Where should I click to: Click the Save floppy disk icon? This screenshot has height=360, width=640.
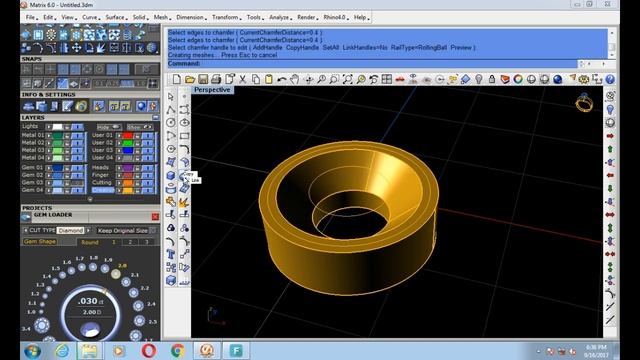click(203, 79)
